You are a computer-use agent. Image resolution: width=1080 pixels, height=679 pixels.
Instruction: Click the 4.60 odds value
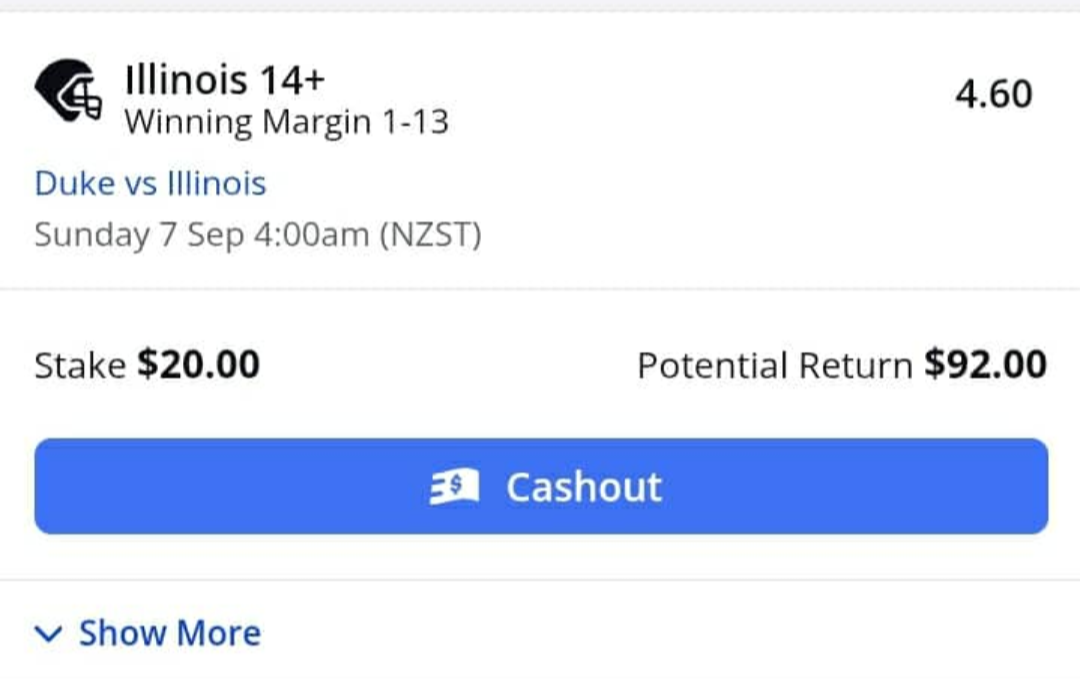pyautogui.click(x=993, y=94)
